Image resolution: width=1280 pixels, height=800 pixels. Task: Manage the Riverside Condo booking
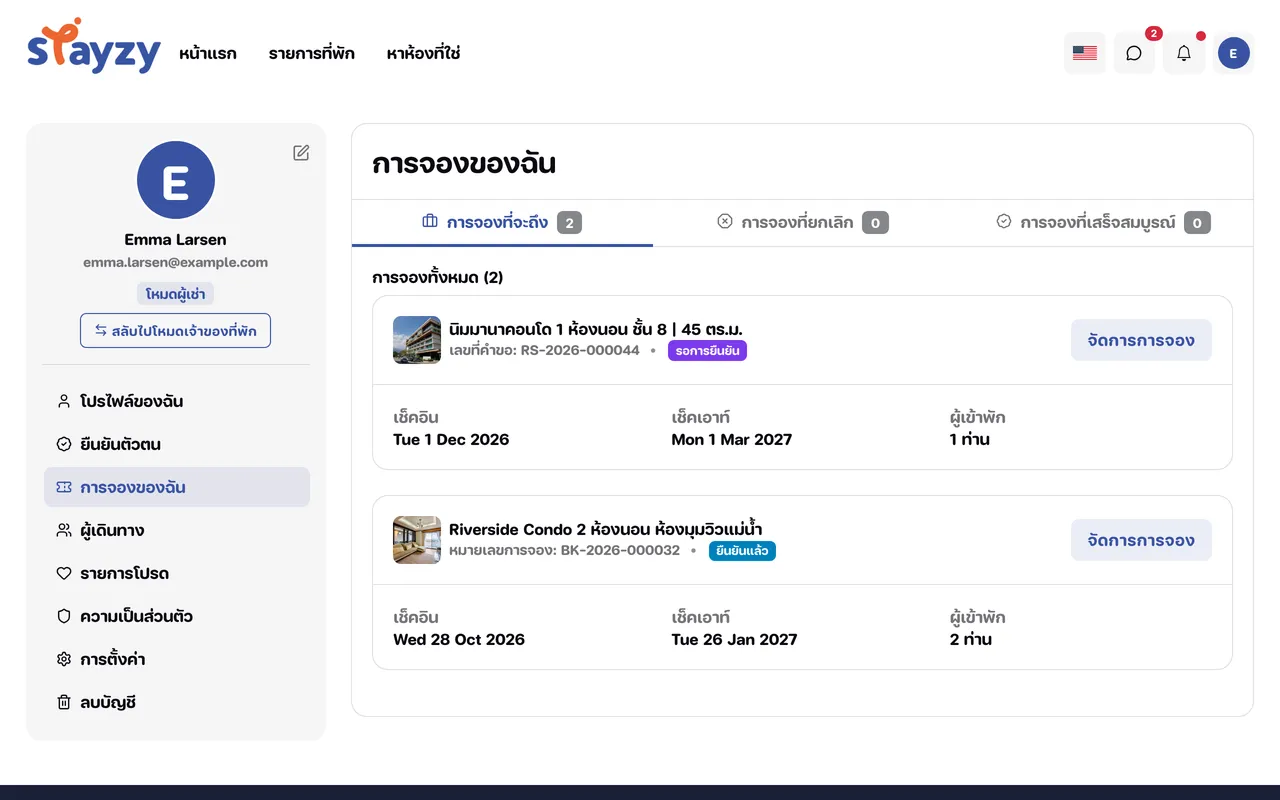pyautogui.click(x=1141, y=540)
